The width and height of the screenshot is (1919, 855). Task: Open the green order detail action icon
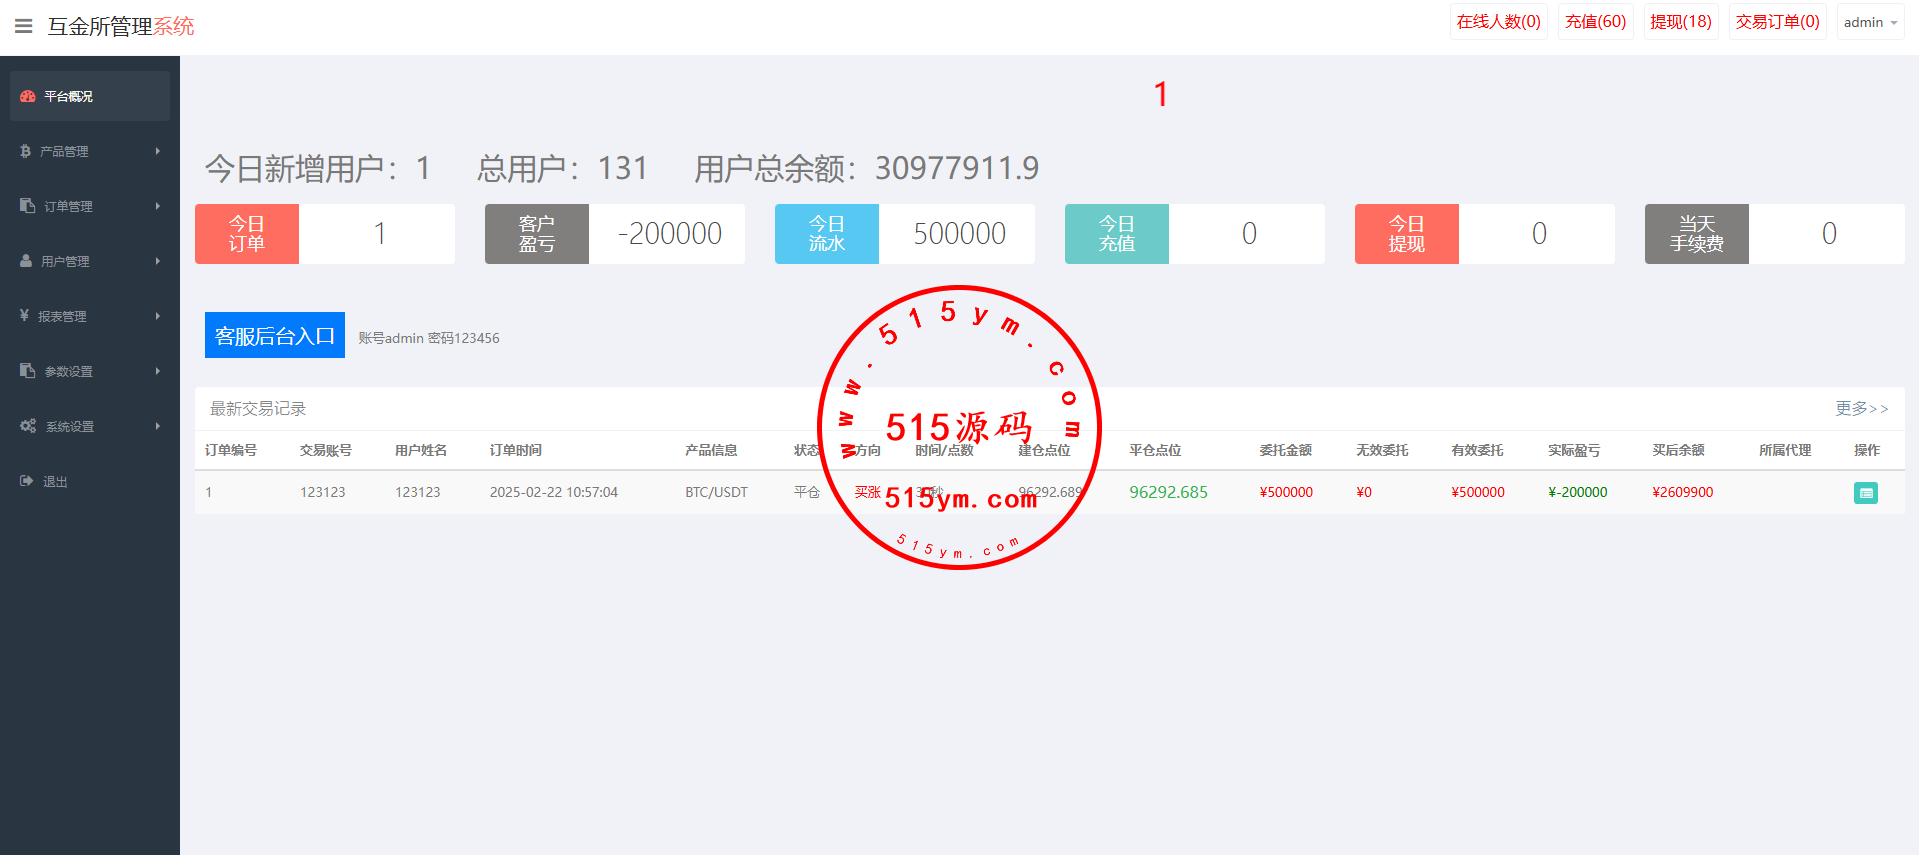(1865, 493)
